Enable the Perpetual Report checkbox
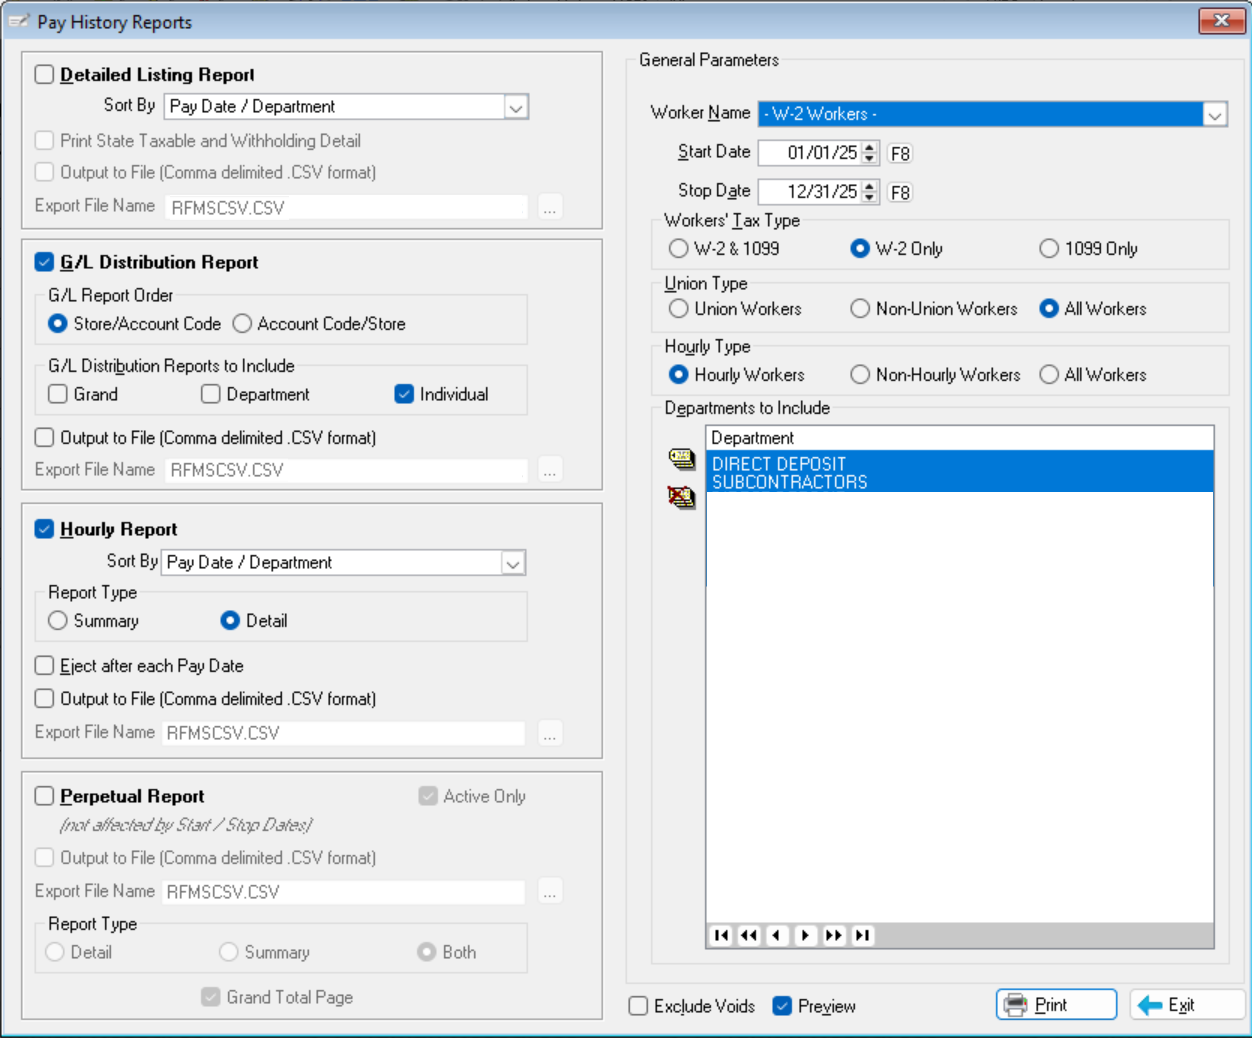 click(x=44, y=796)
